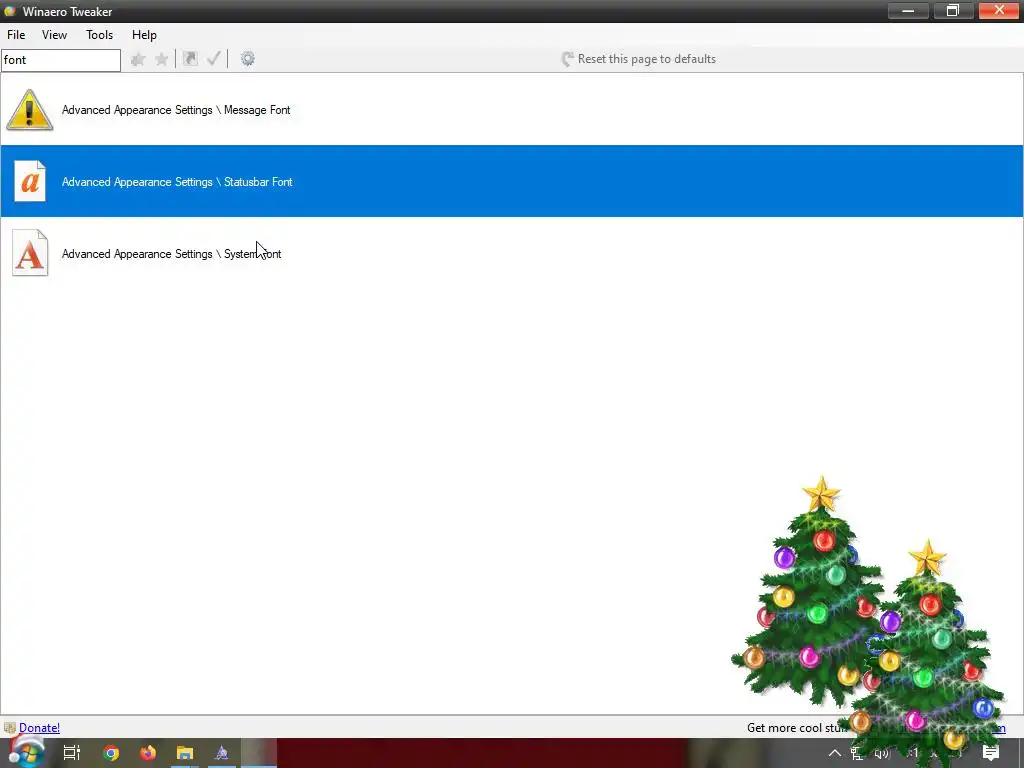Screen dimensions: 1024x768
Task: Click the checkmark toolbar icon
Action: pos(214,59)
